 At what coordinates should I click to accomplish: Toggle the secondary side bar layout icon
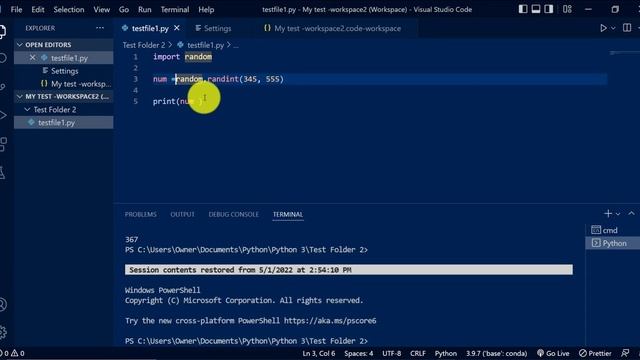[x=549, y=9]
